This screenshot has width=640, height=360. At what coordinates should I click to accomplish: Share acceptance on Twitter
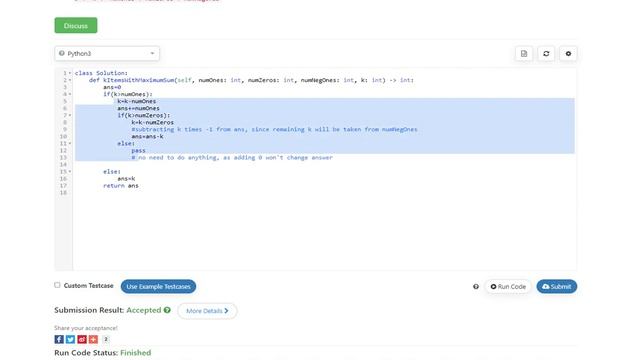coord(70,339)
